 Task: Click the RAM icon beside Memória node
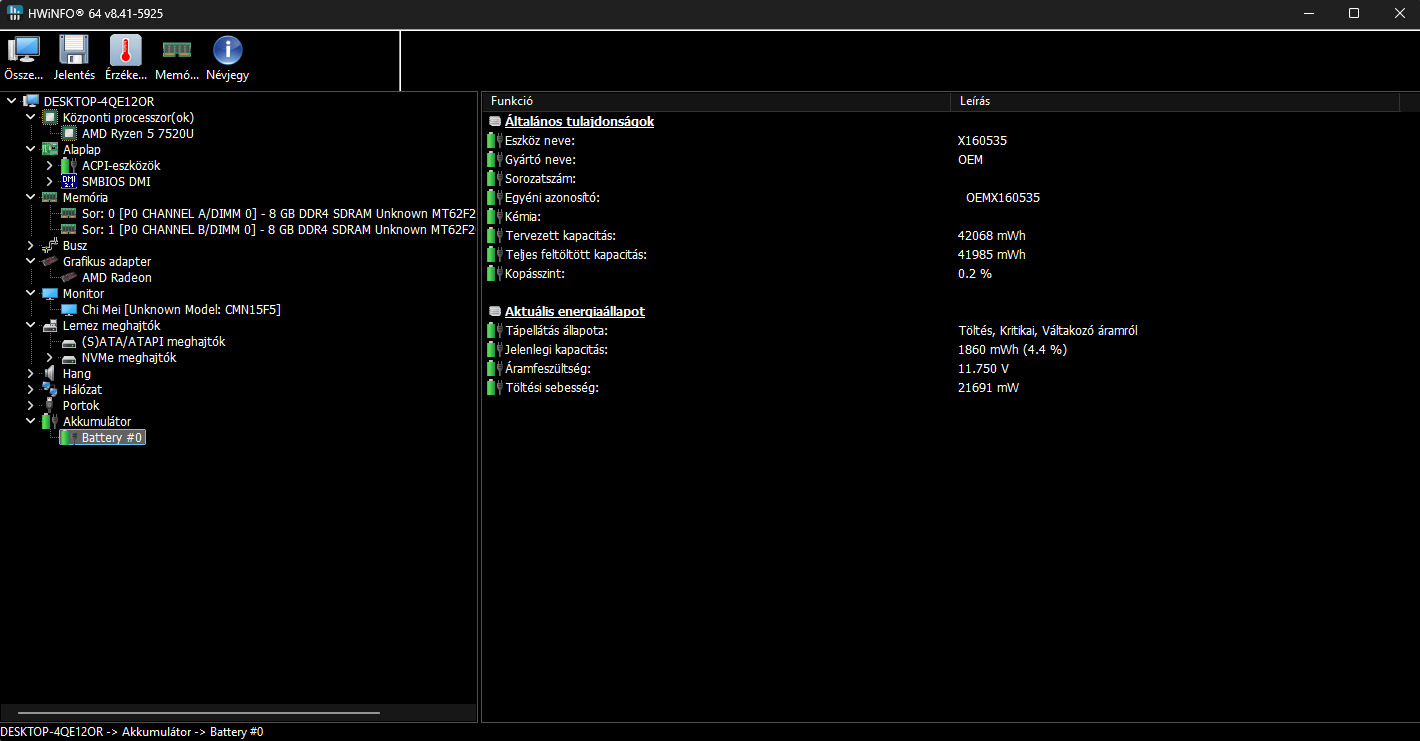coord(50,197)
